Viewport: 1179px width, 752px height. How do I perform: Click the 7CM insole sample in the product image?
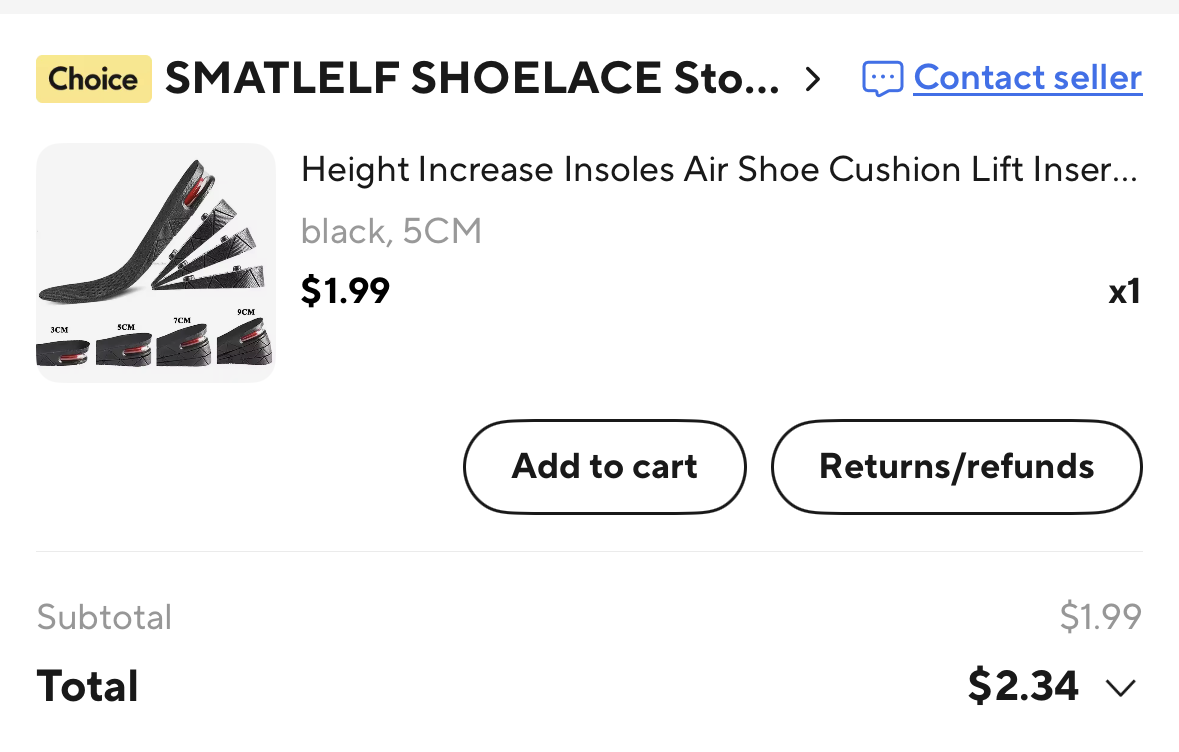click(185, 346)
